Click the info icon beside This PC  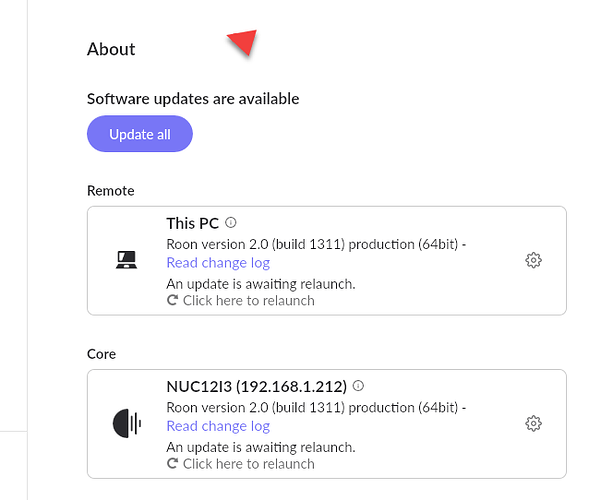click(231, 222)
